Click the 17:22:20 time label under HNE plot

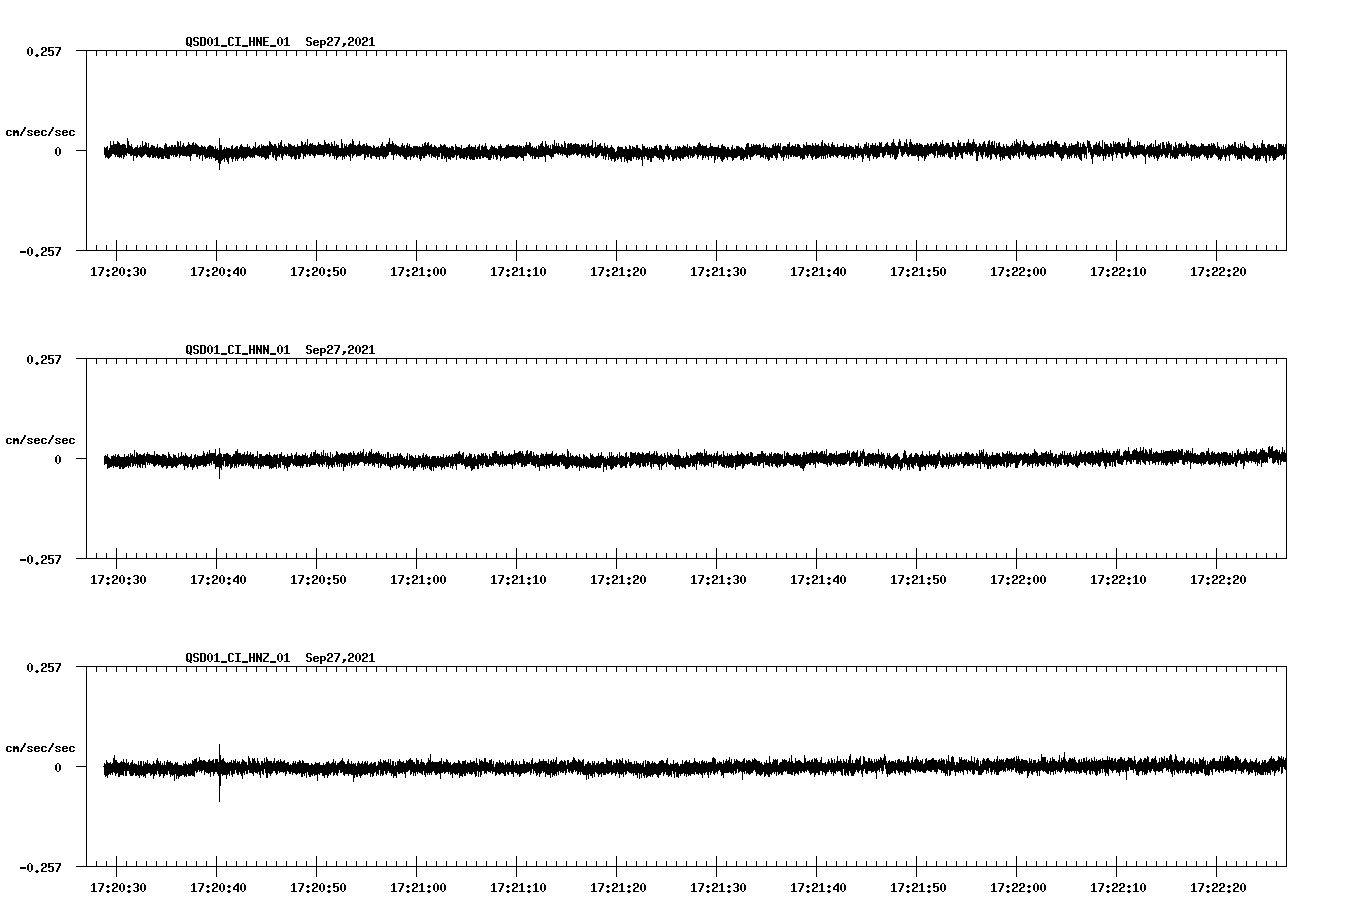point(1218,272)
